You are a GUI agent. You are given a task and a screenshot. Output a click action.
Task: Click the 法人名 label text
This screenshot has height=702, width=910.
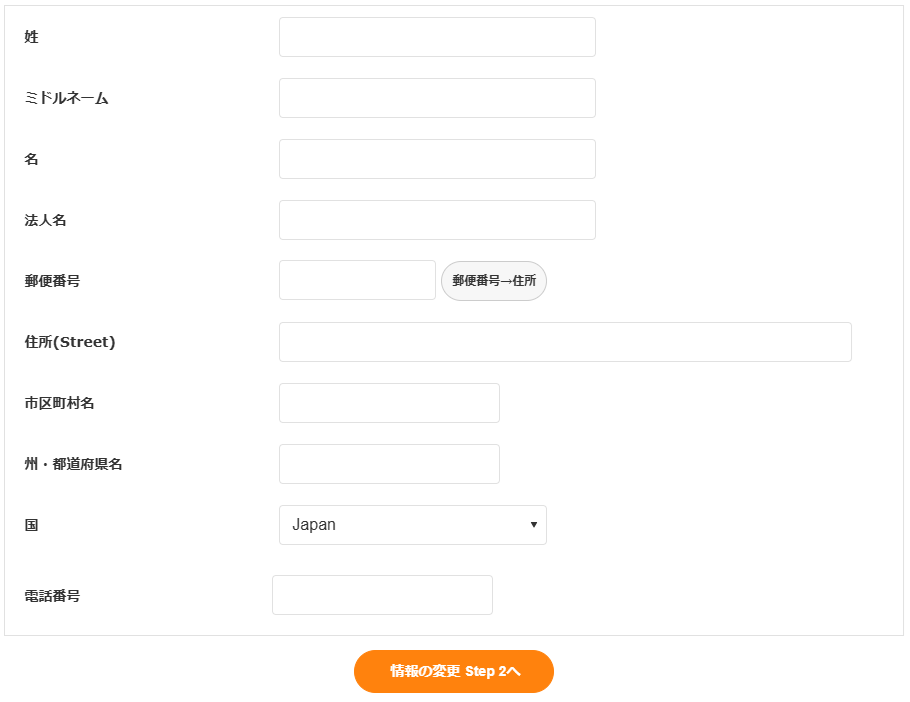point(46,220)
